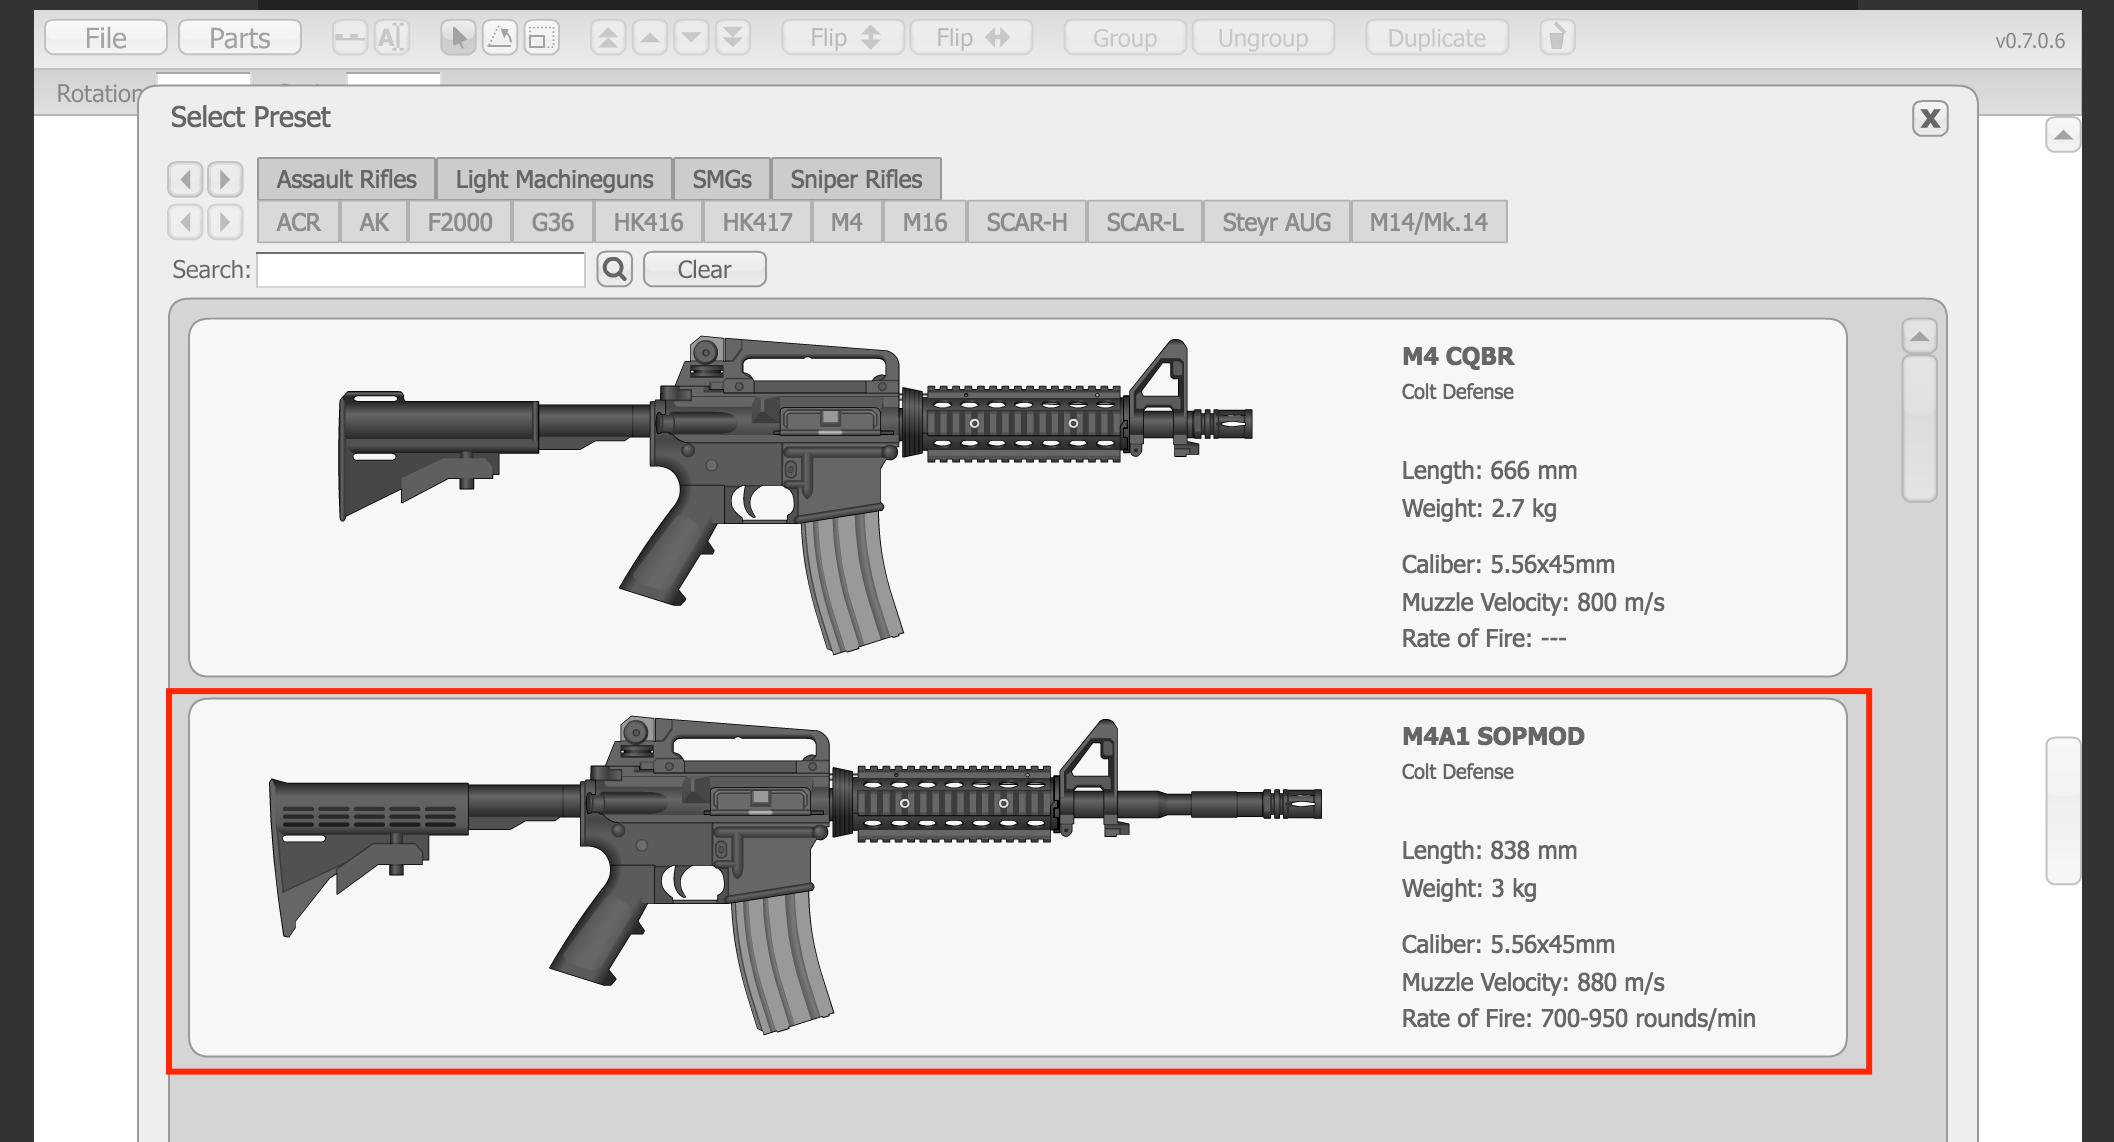Select the shape transform tool icon
Screen dimensions: 2114x1142
coord(500,38)
